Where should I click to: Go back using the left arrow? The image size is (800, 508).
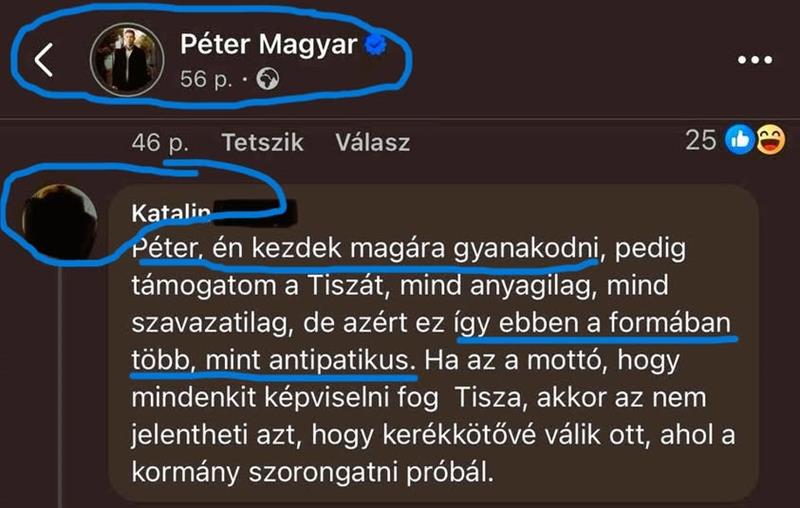coord(44,60)
